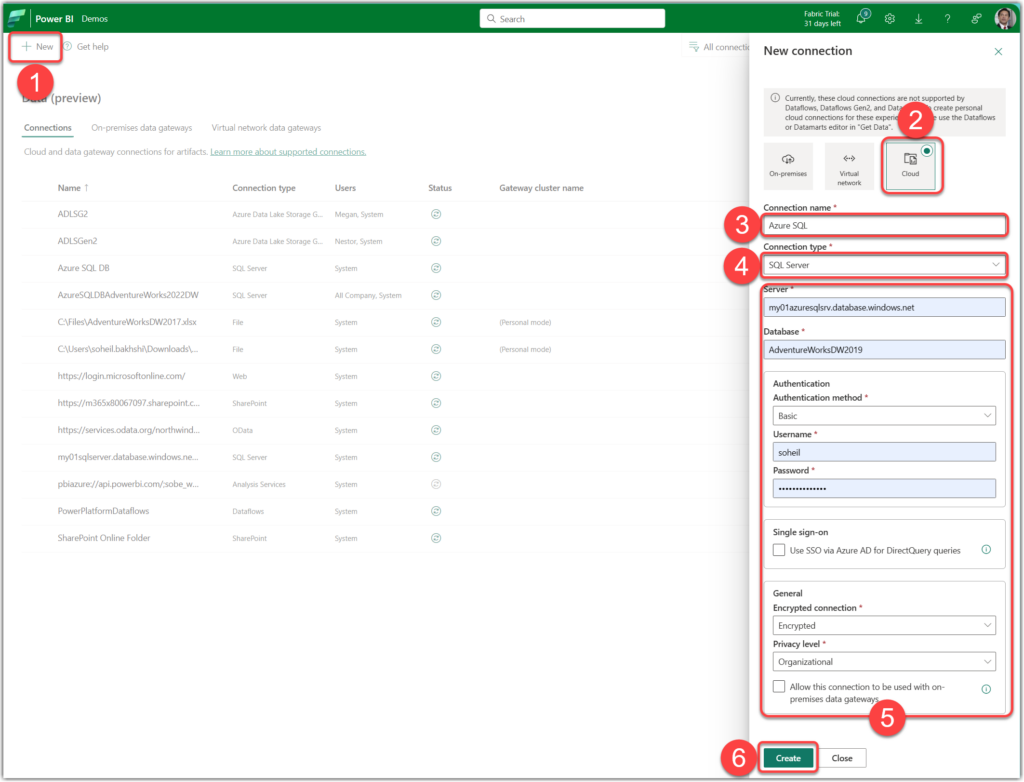Screen dimensions: 1024x782
Task: Select the On-premises connection option
Action: (x=788, y=166)
